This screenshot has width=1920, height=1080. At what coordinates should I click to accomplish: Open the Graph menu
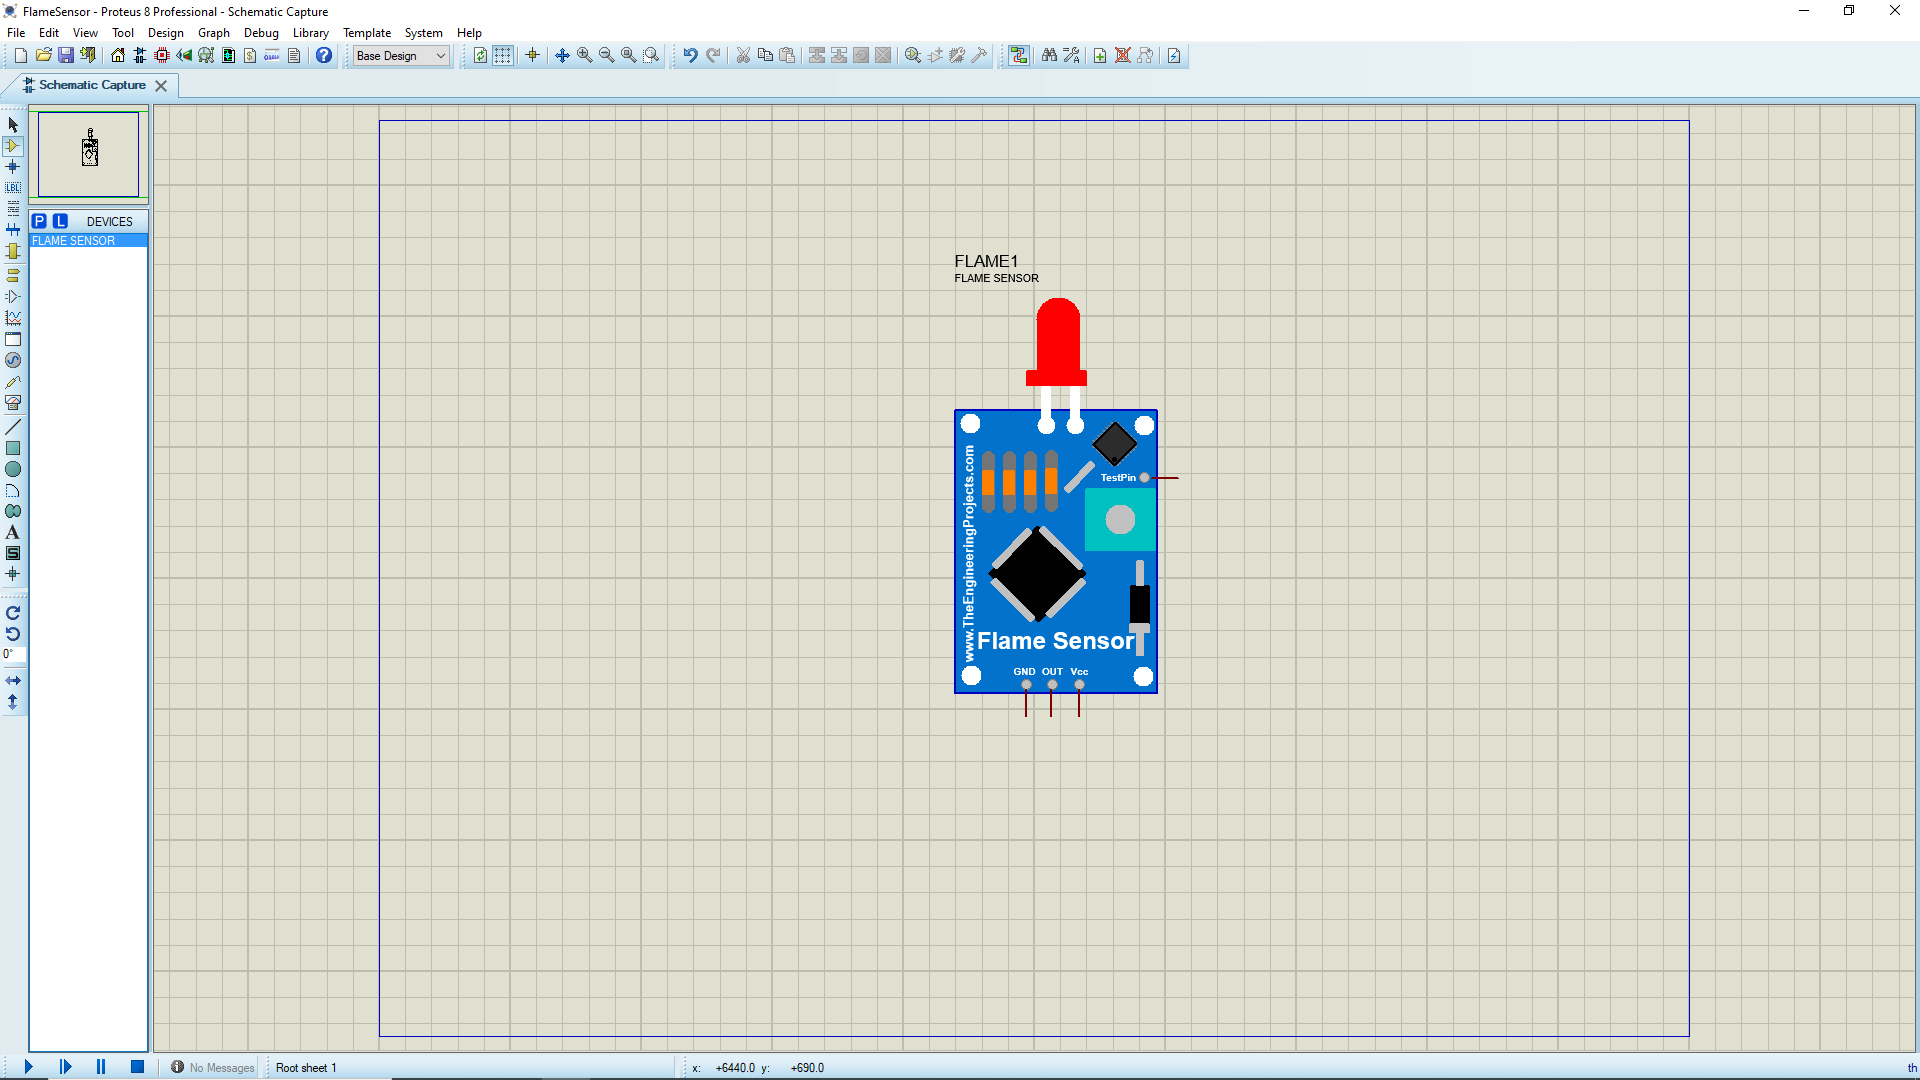214,33
